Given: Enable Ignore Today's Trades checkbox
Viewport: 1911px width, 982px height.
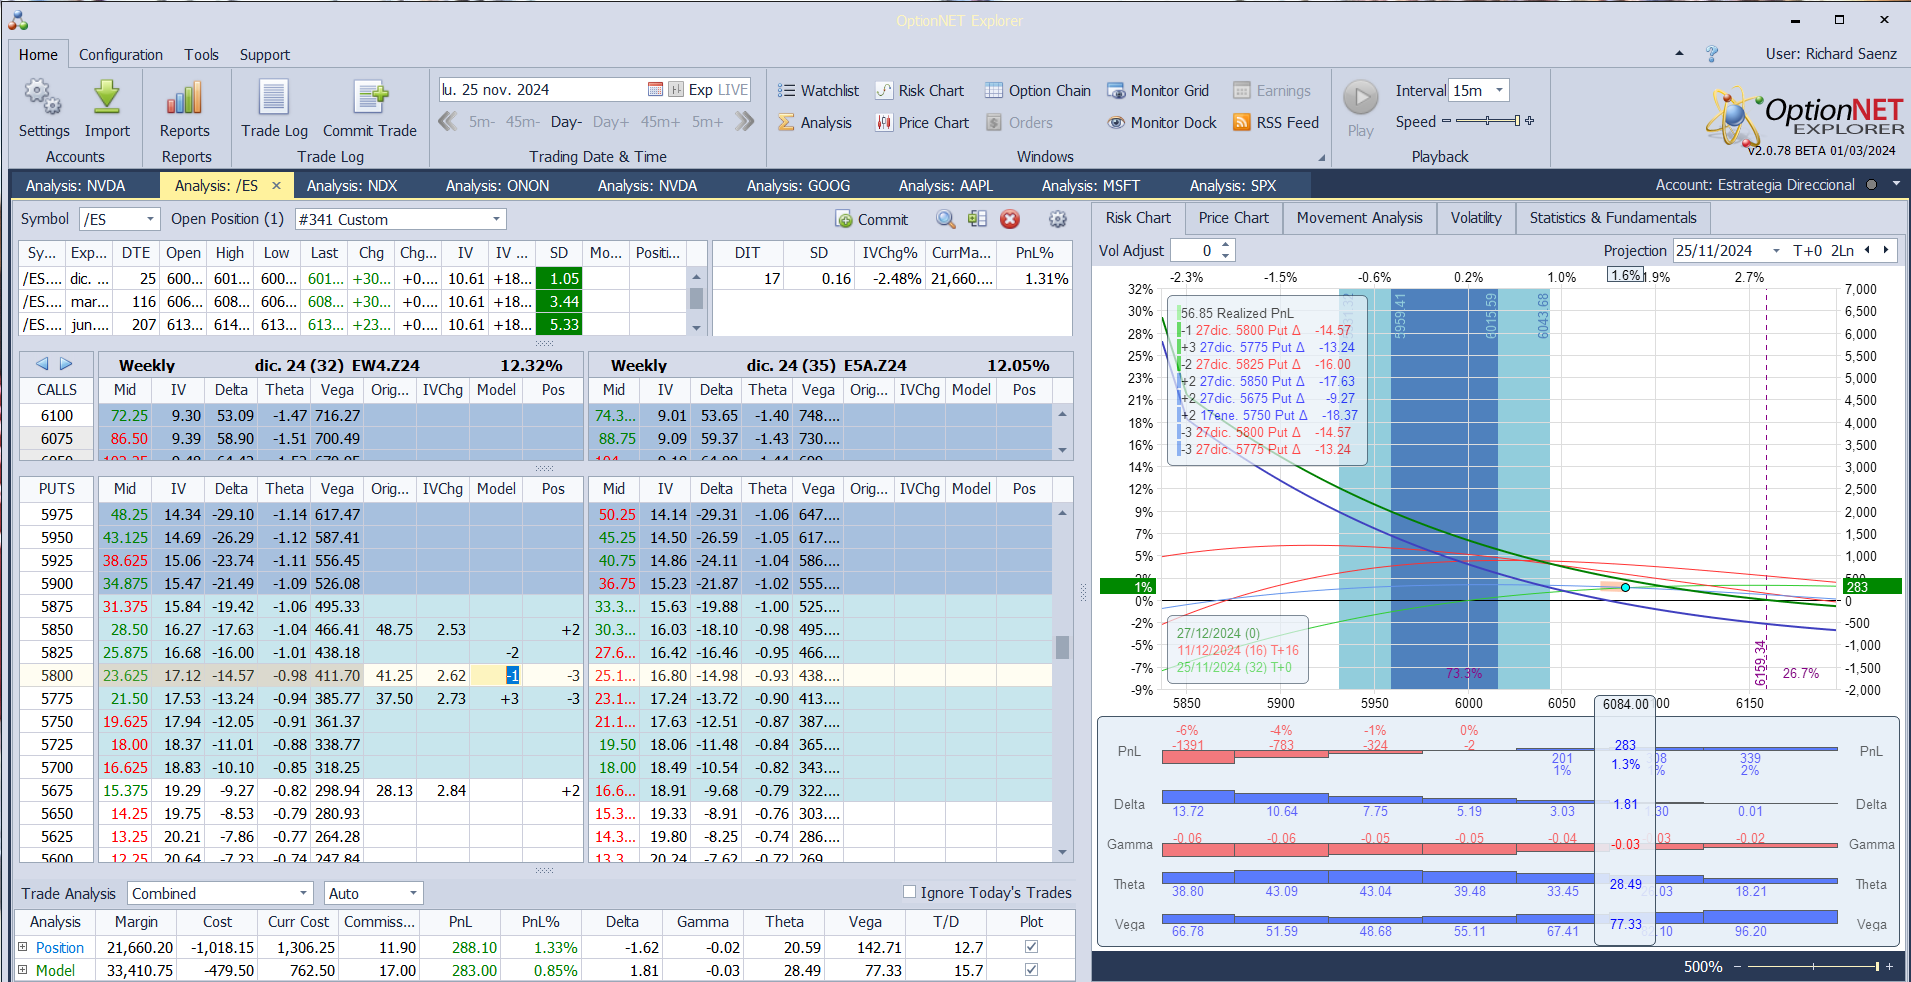Looking at the screenshot, I should (x=909, y=892).
